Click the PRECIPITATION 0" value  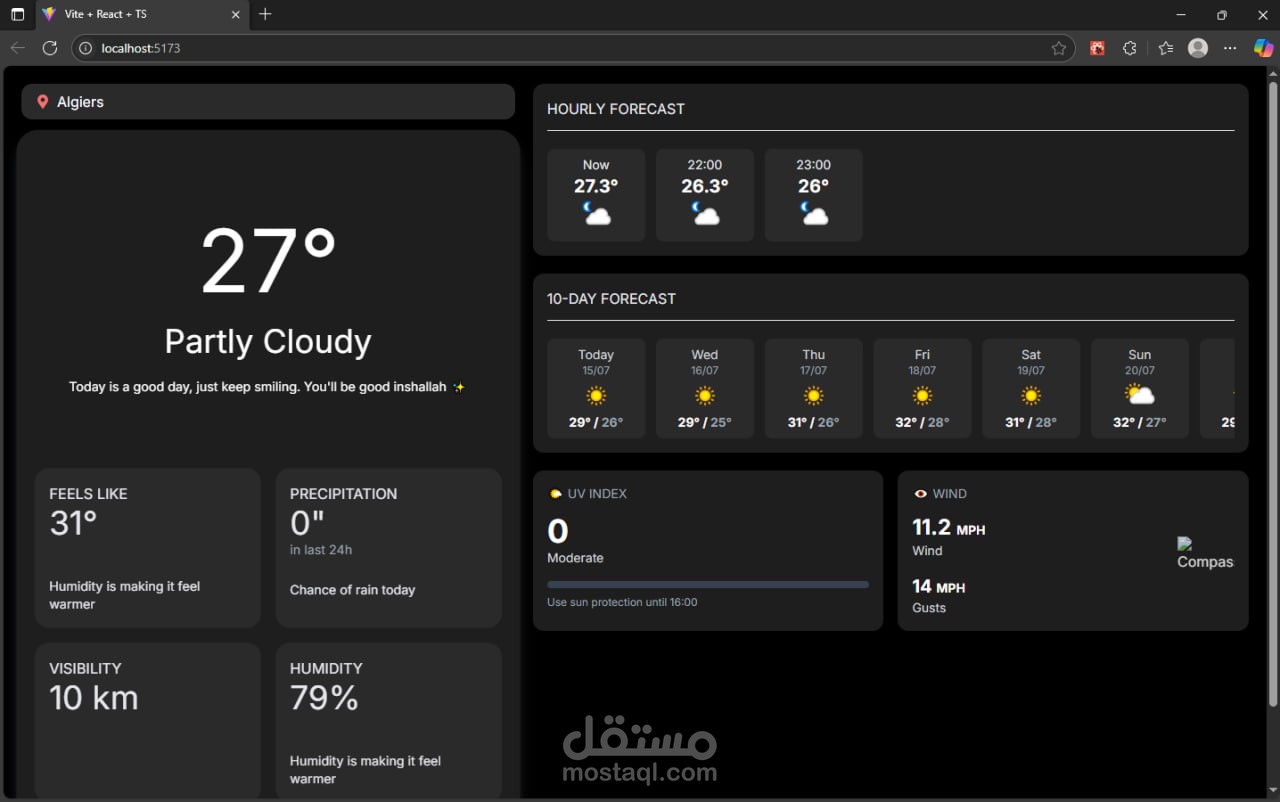(x=308, y=523)
